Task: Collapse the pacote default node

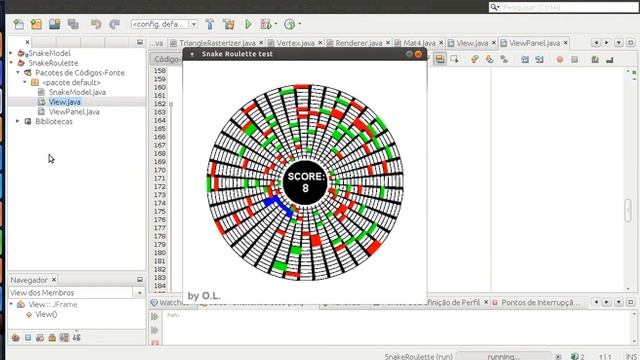Action: pyautogui.click(x=25, y=82)
